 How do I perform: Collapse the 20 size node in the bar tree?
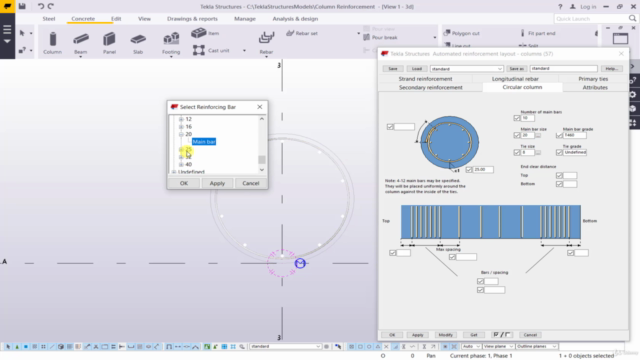tap(181, 134)
